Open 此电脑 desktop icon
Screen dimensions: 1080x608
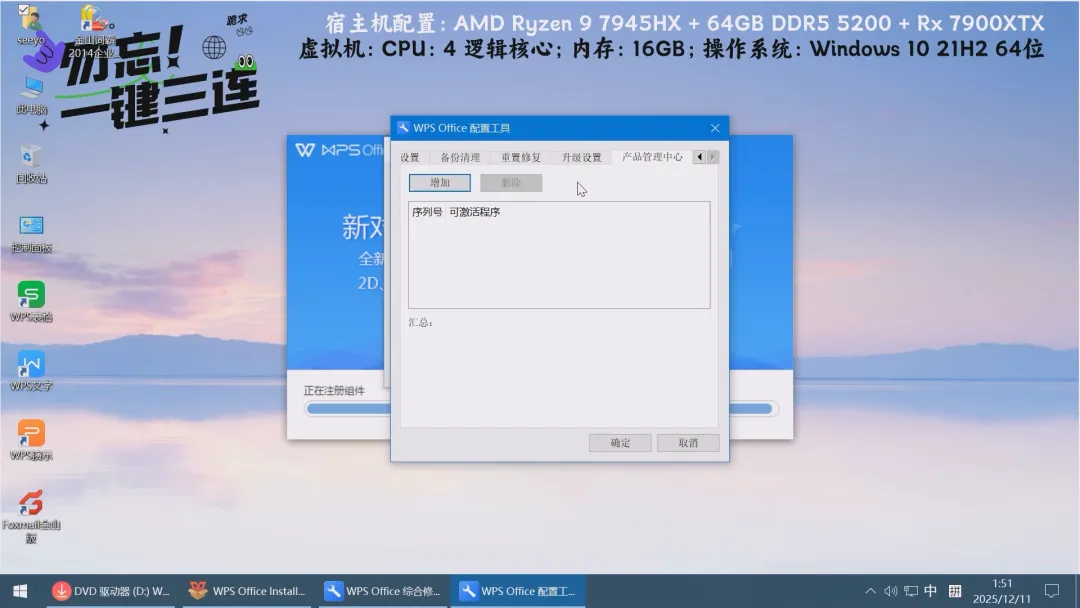click(31, 95)
